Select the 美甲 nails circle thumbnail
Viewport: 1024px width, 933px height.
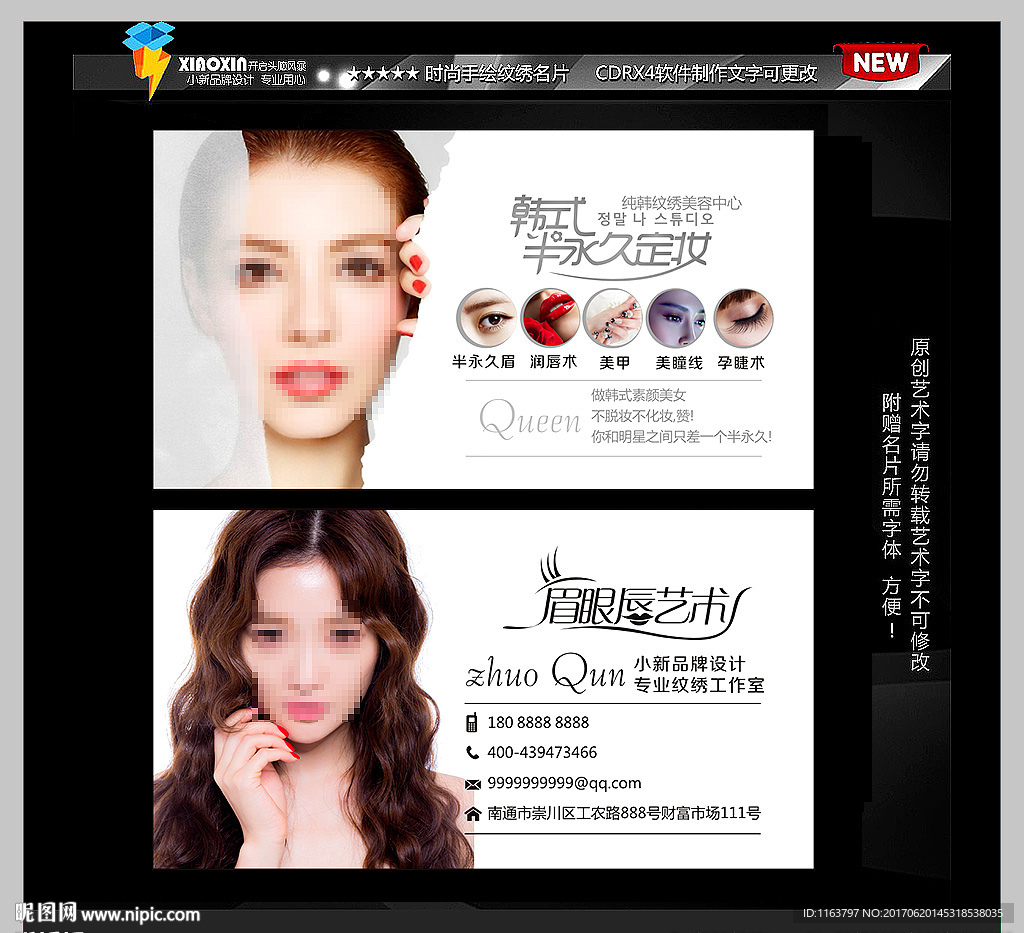coord(613,318)
